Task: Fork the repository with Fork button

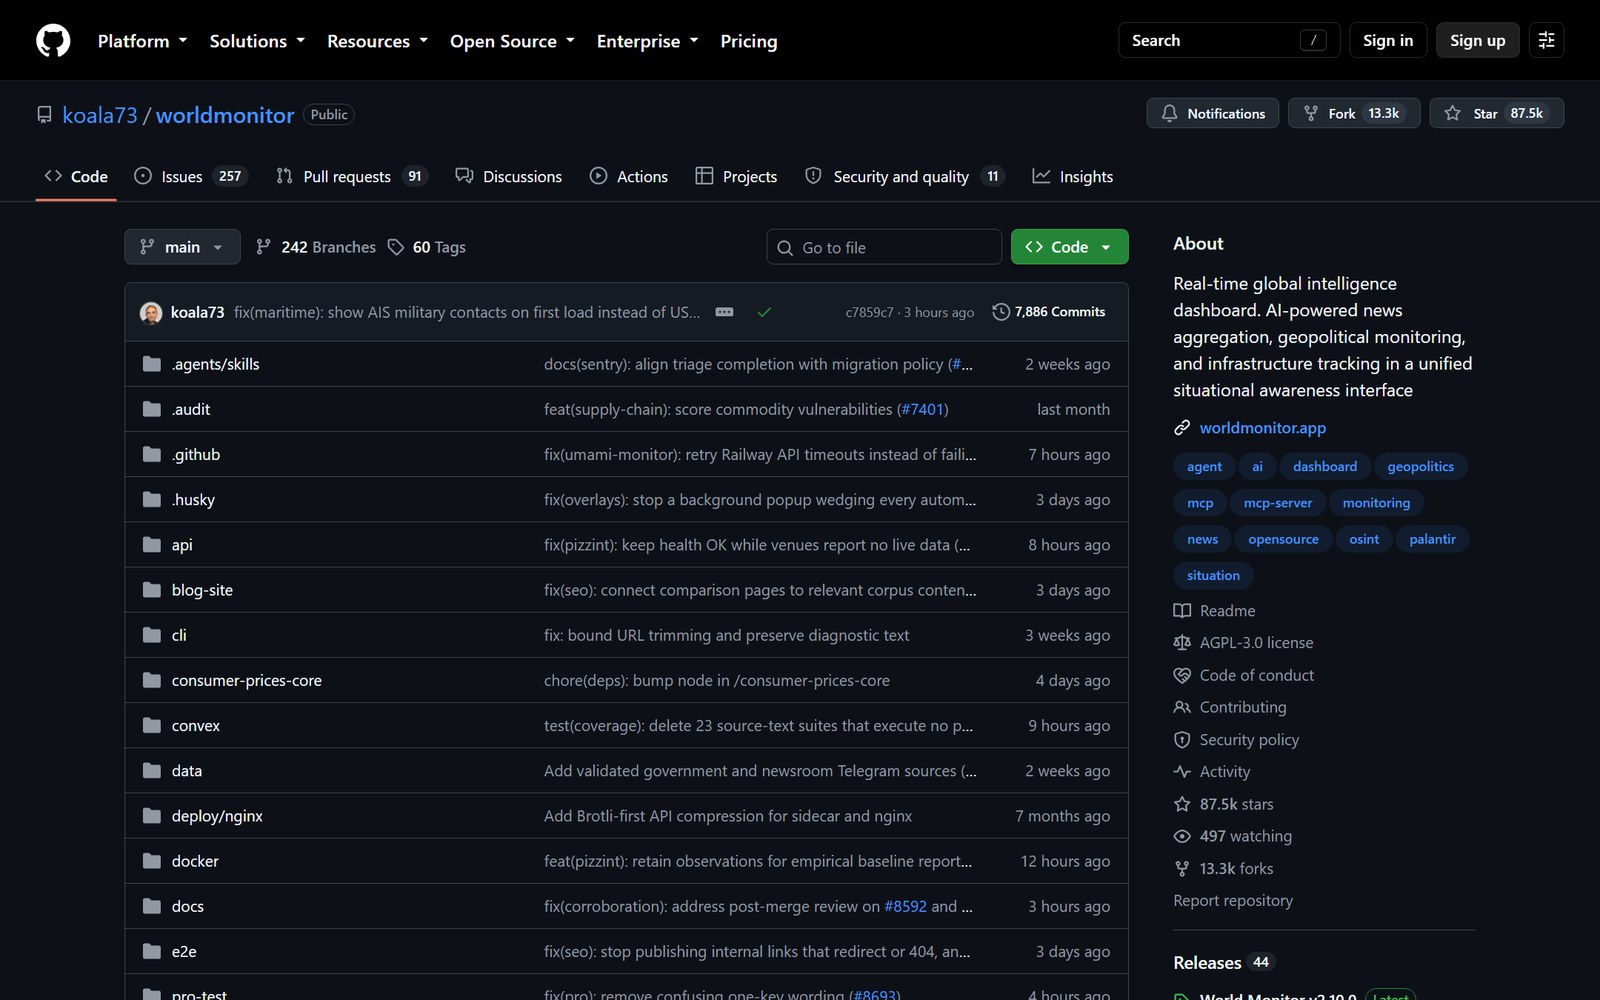Action: [1353, 113]
